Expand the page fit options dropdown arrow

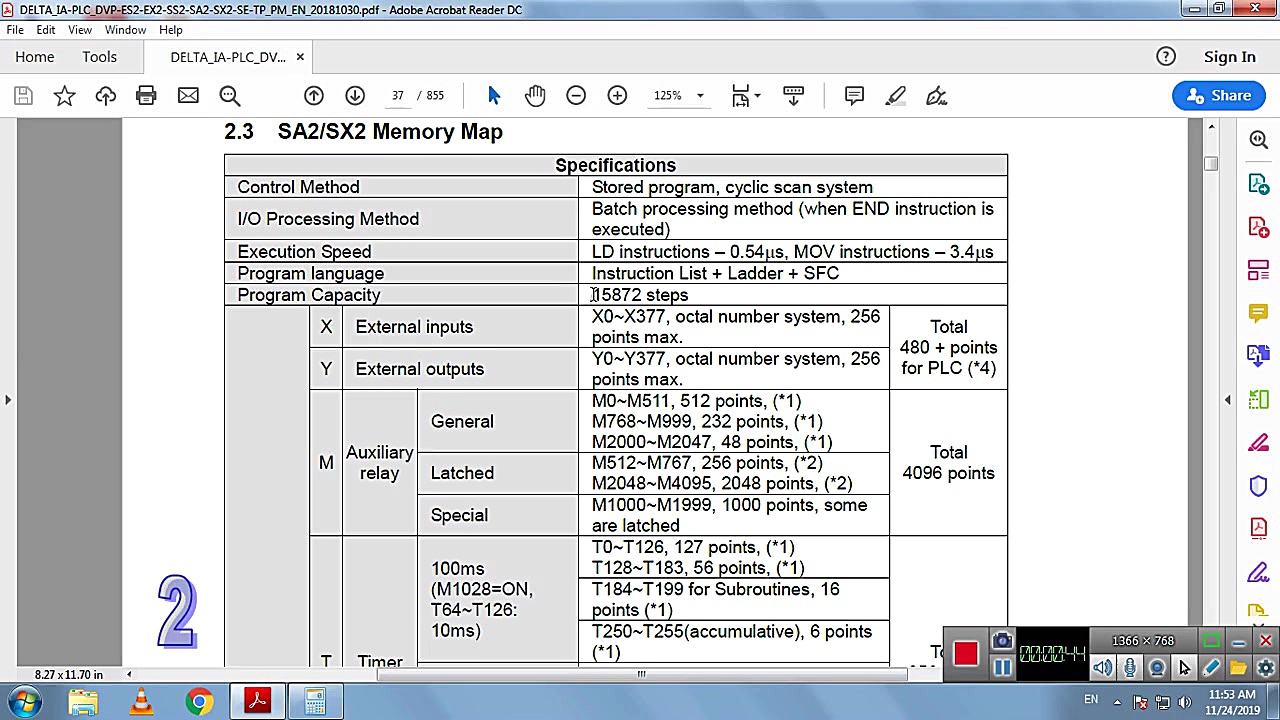(757, 96)
